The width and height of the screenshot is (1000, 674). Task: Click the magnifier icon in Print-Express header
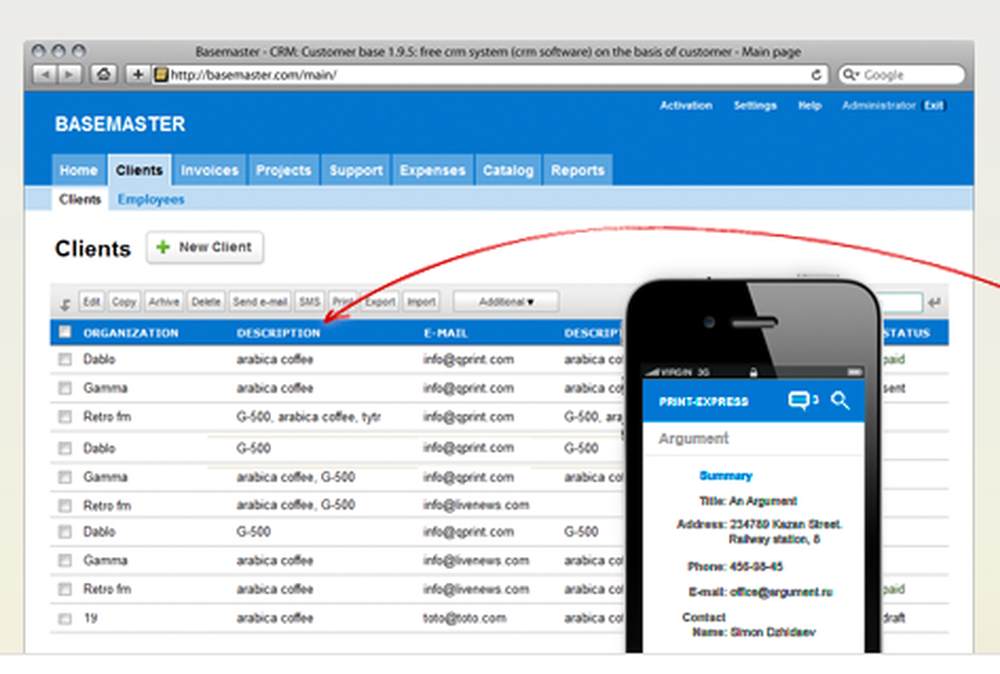pyautogui.click(x=841, y=400)
